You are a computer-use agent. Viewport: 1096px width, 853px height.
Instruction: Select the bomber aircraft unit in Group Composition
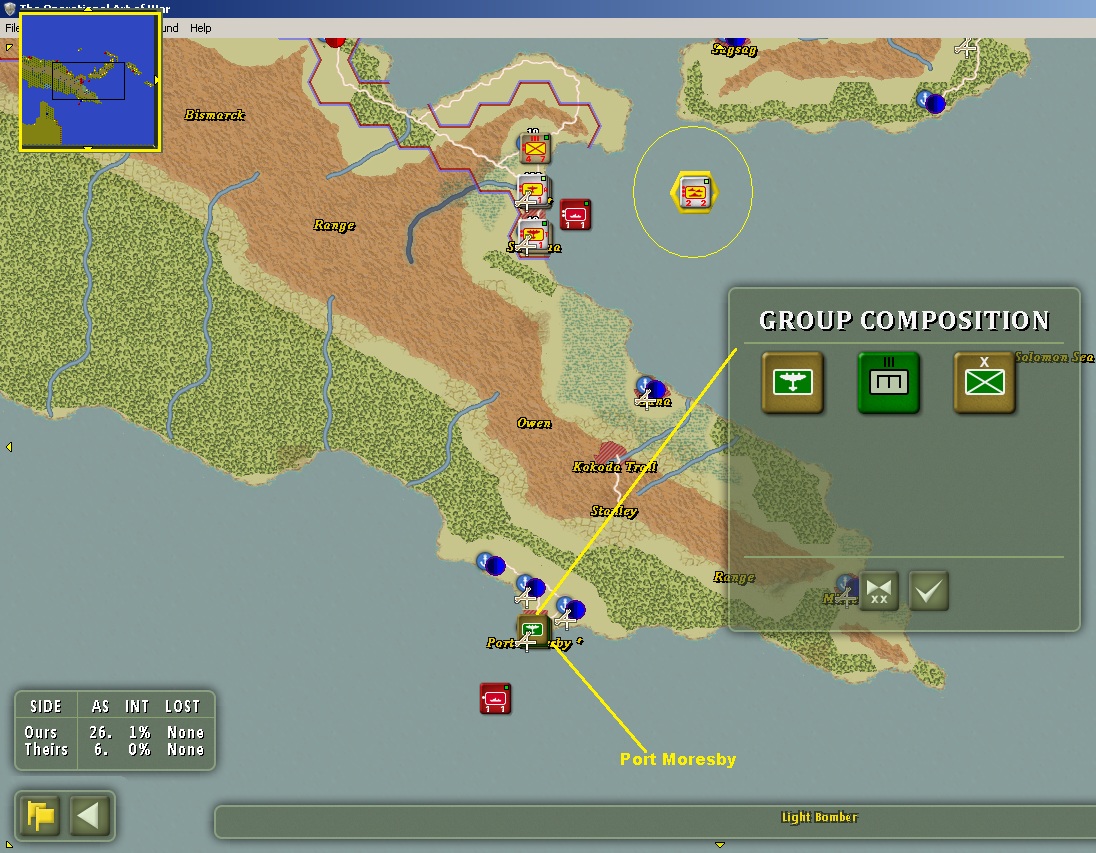click(x=793, y=382)
